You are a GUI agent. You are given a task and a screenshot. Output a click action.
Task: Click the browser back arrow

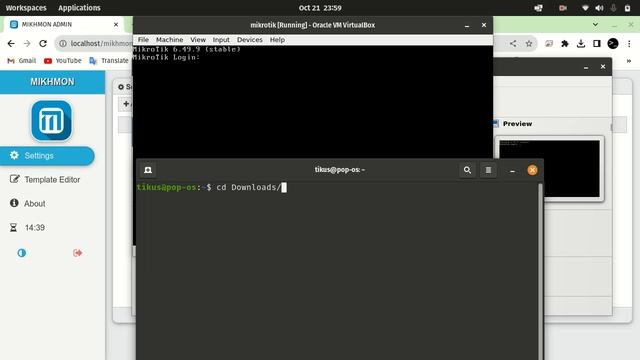pyautogui.click(x=11, y=43)
